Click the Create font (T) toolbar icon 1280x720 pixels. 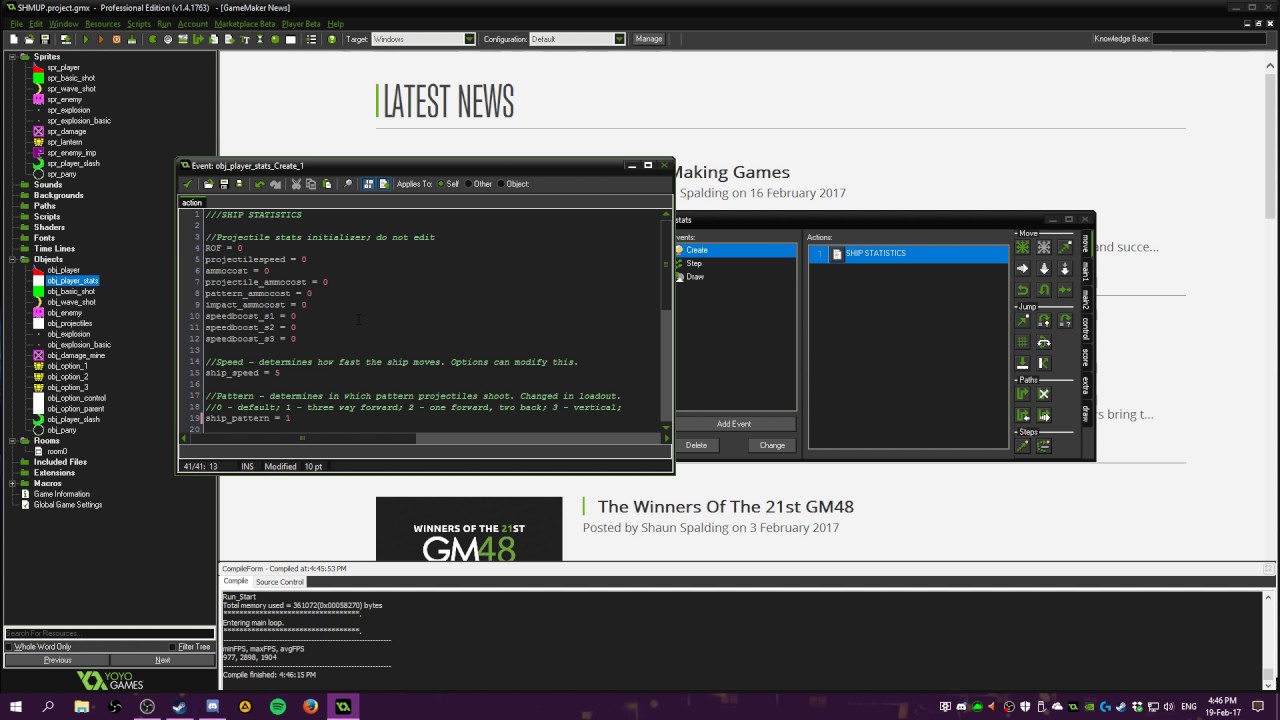(x=244, y=39)
